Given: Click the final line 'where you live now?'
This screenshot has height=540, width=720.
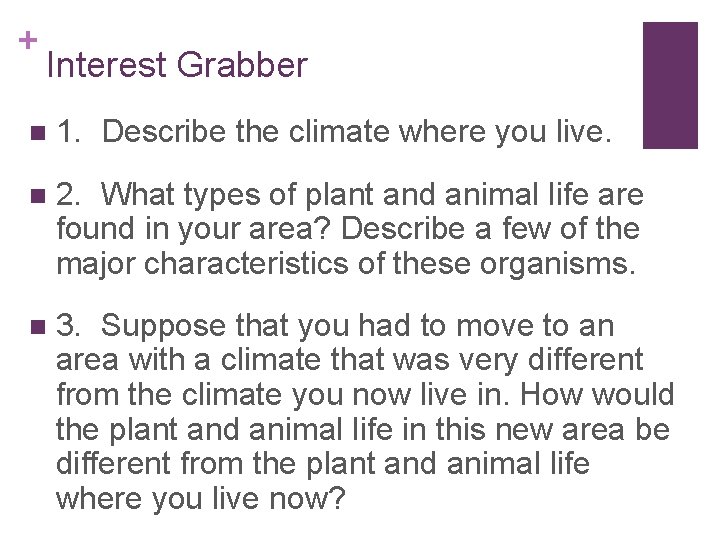Looking at the screenshot, I should pos(200,498).
